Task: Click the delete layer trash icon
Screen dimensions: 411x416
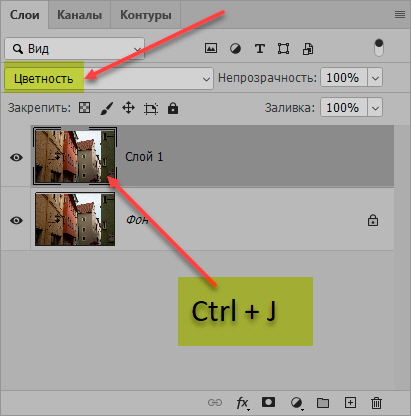Action: click(x=376, y=403)
